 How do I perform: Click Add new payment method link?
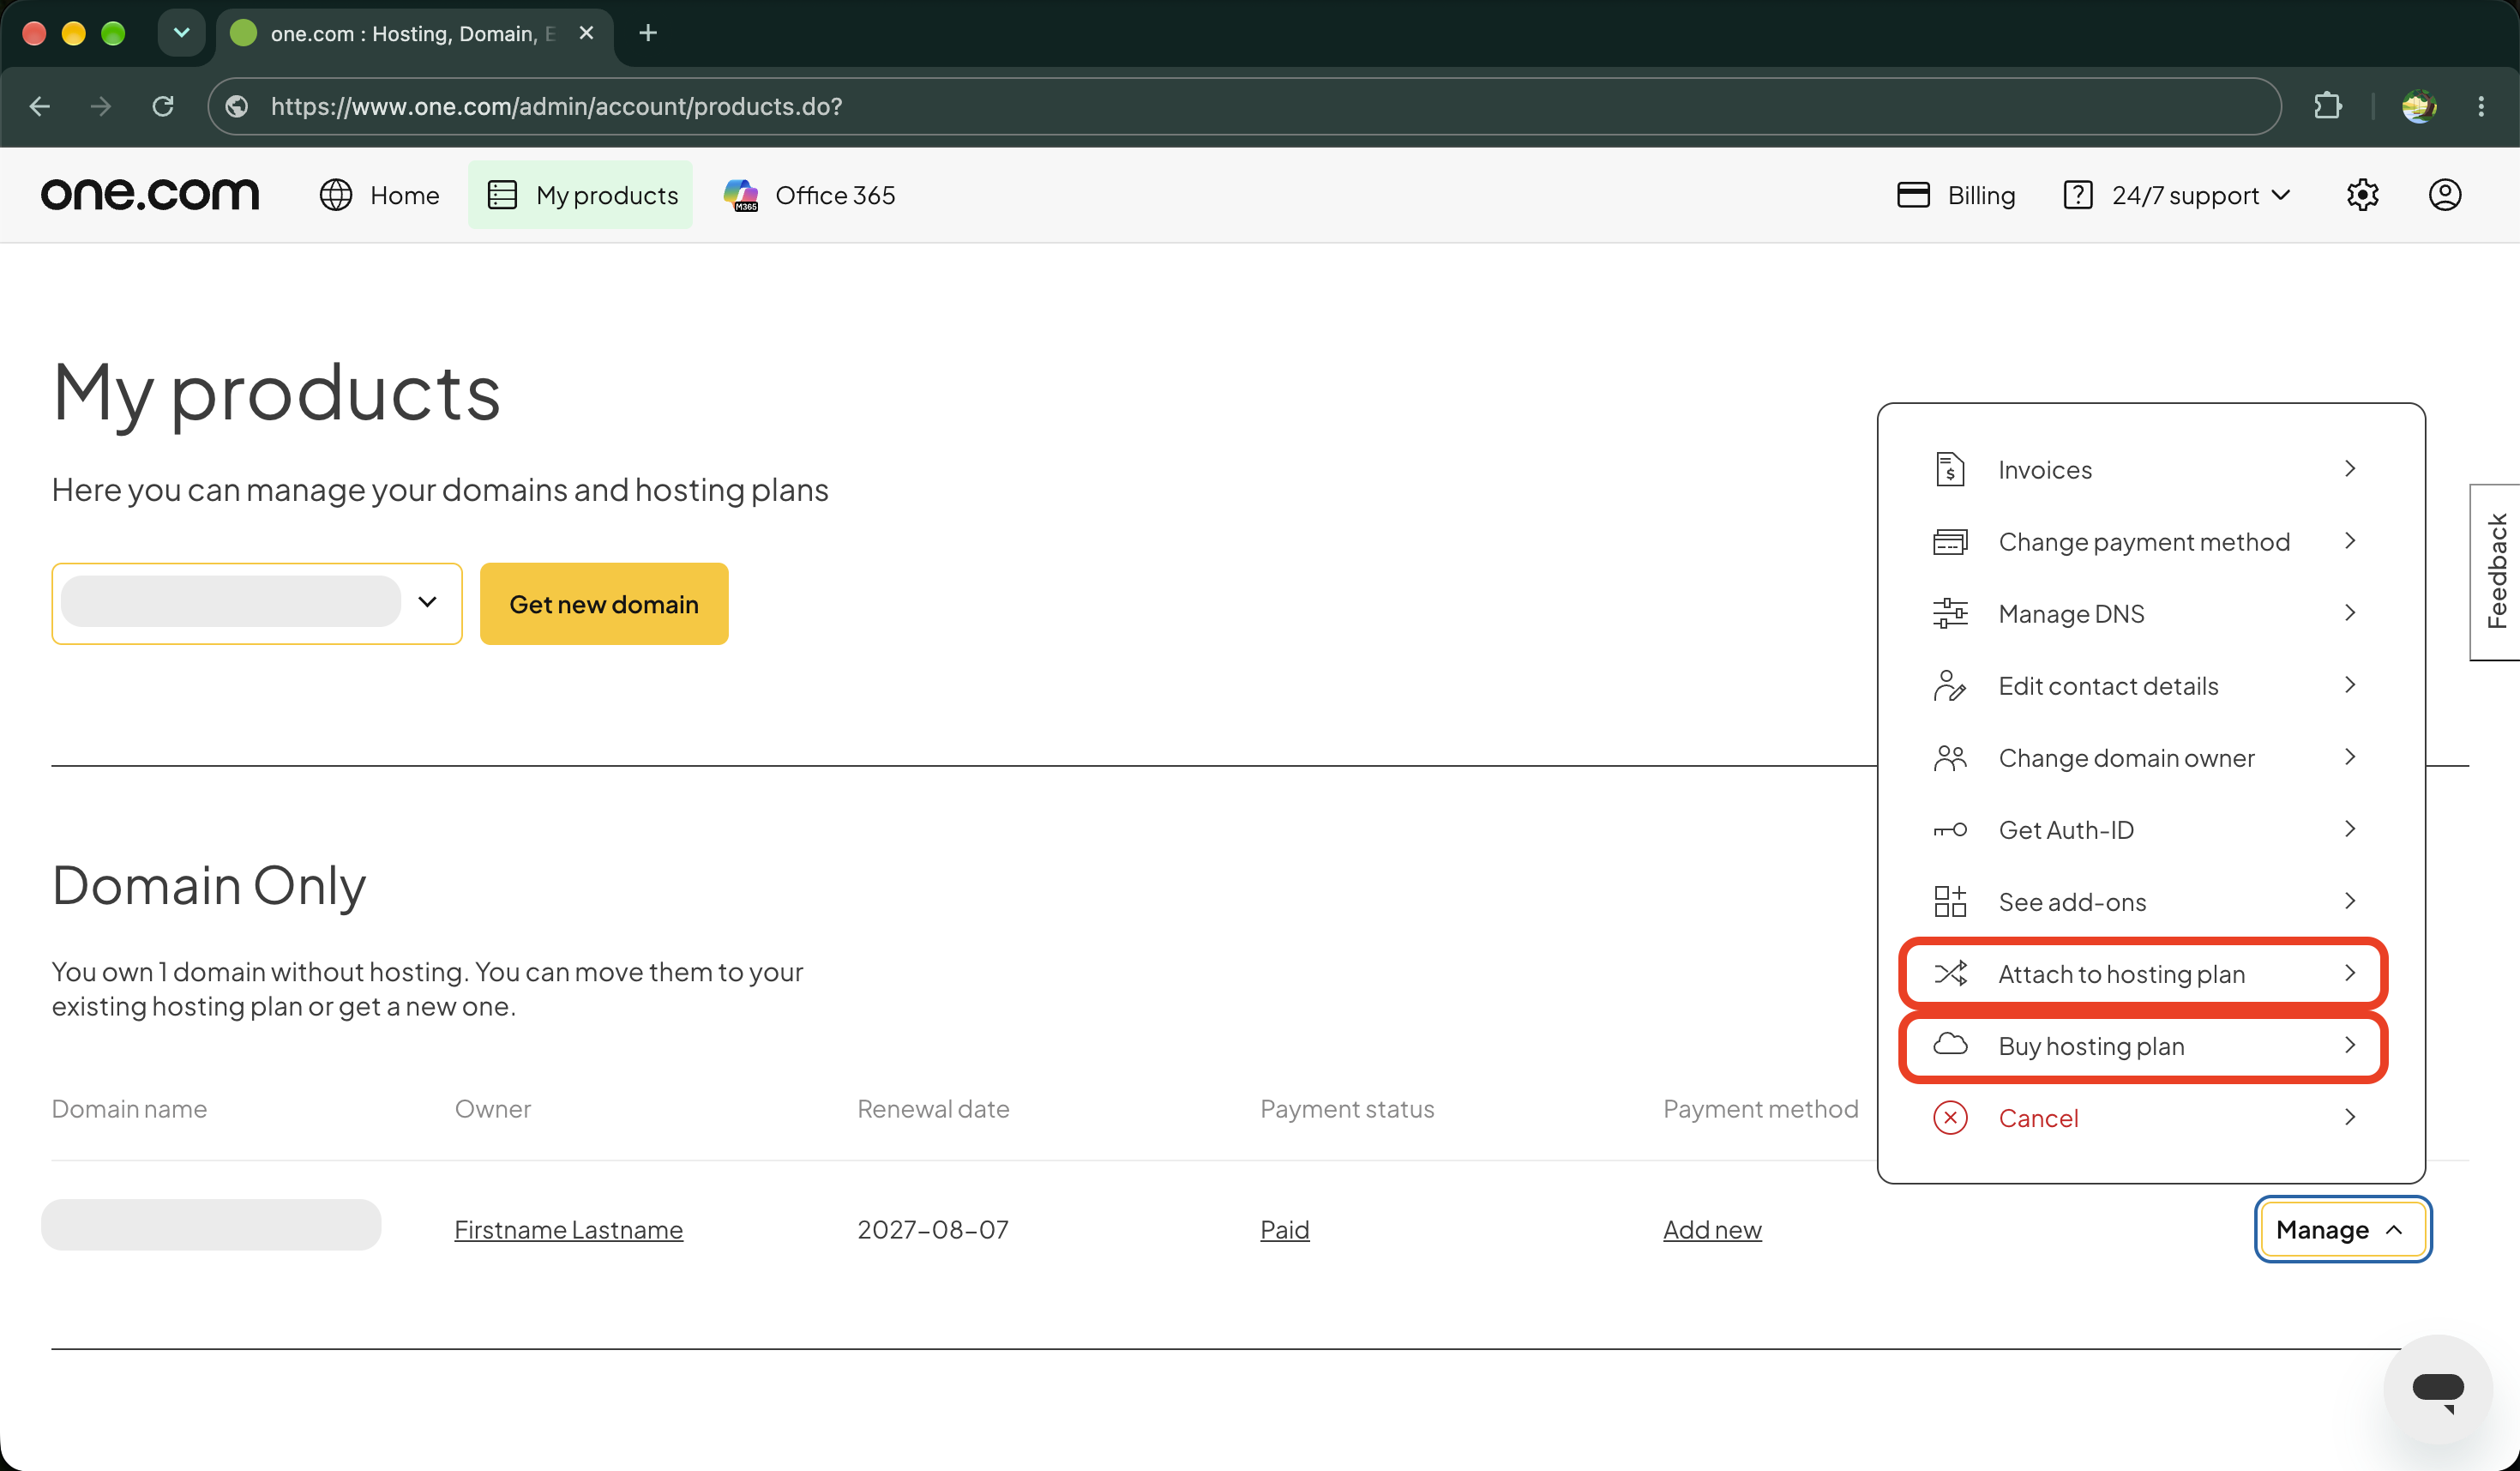(x=1712, y=1229)
